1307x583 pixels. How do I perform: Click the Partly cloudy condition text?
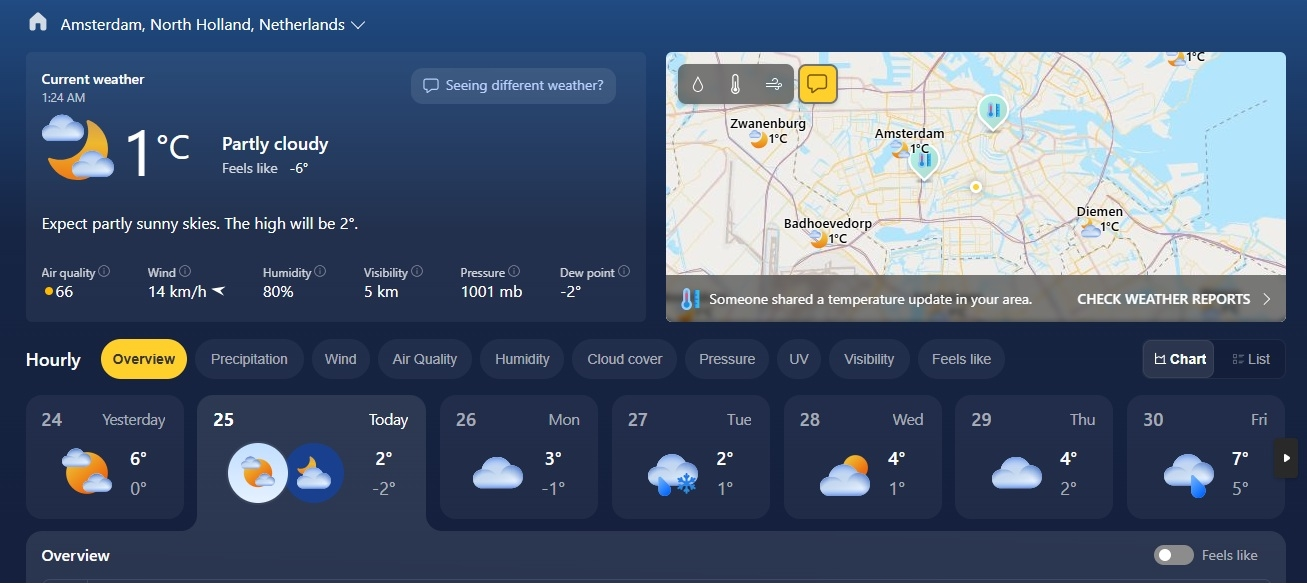point(275,144)
